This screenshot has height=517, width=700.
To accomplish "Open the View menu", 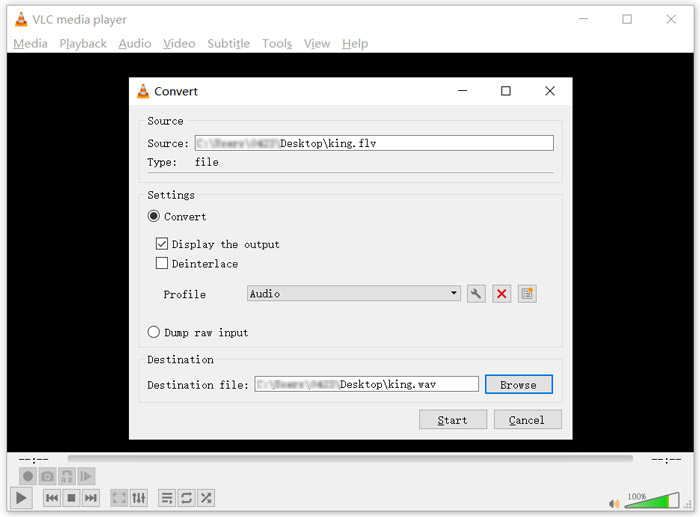I will tap(317, 44).
